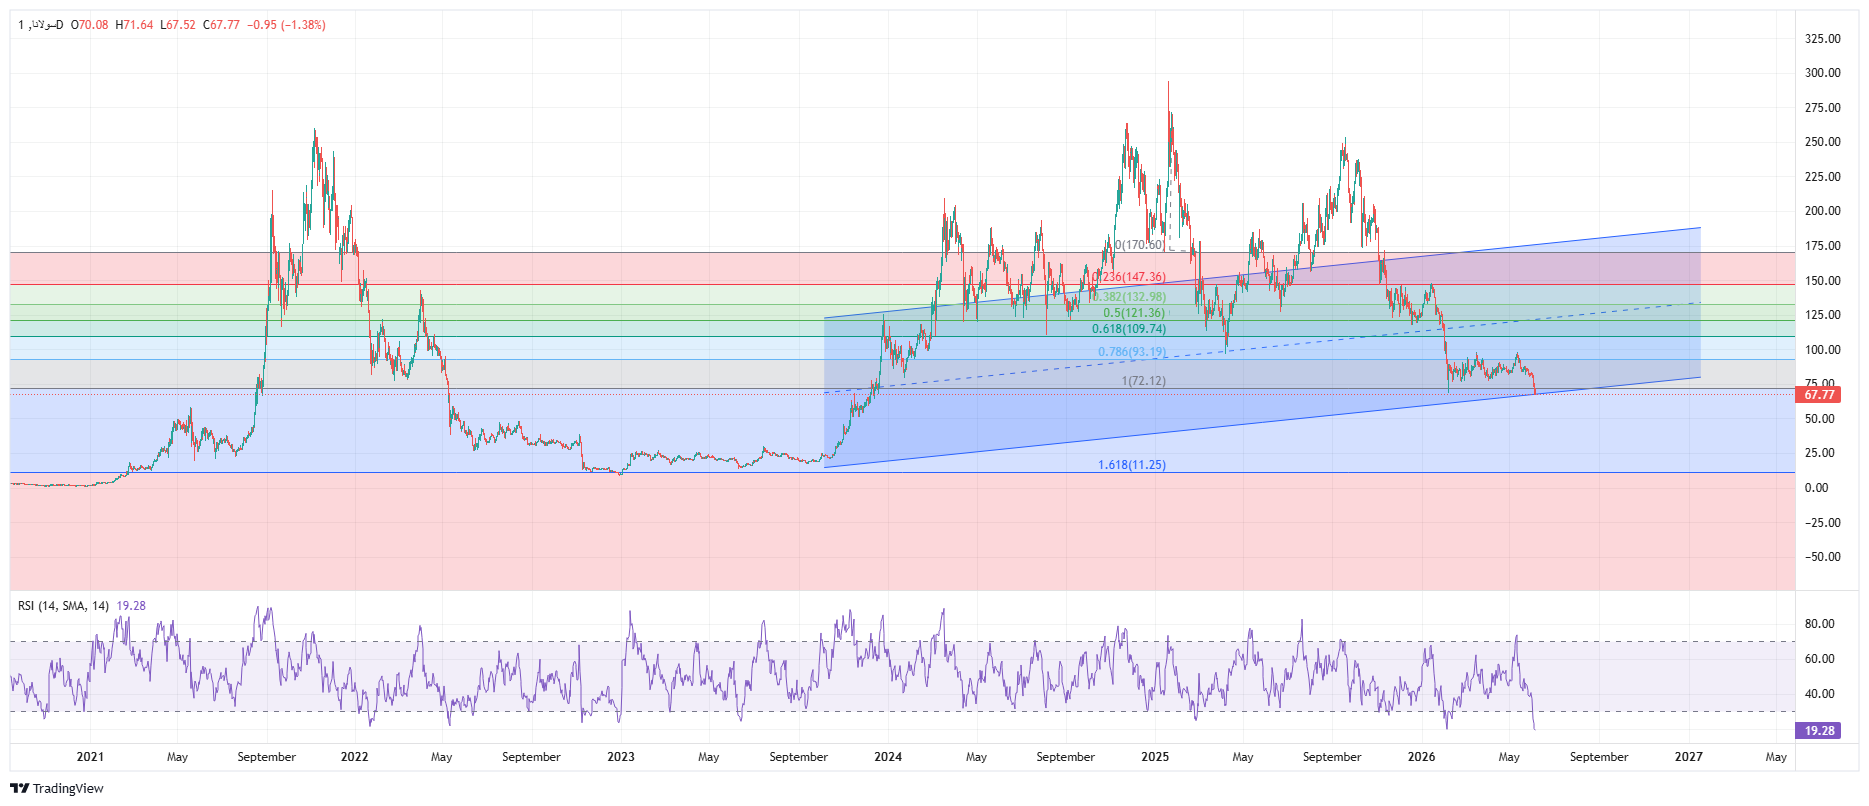Screen dimensions: 1869x806
Task: Select the Fibonacci 0.382(132.98) level label
Action: [1130, 297]
